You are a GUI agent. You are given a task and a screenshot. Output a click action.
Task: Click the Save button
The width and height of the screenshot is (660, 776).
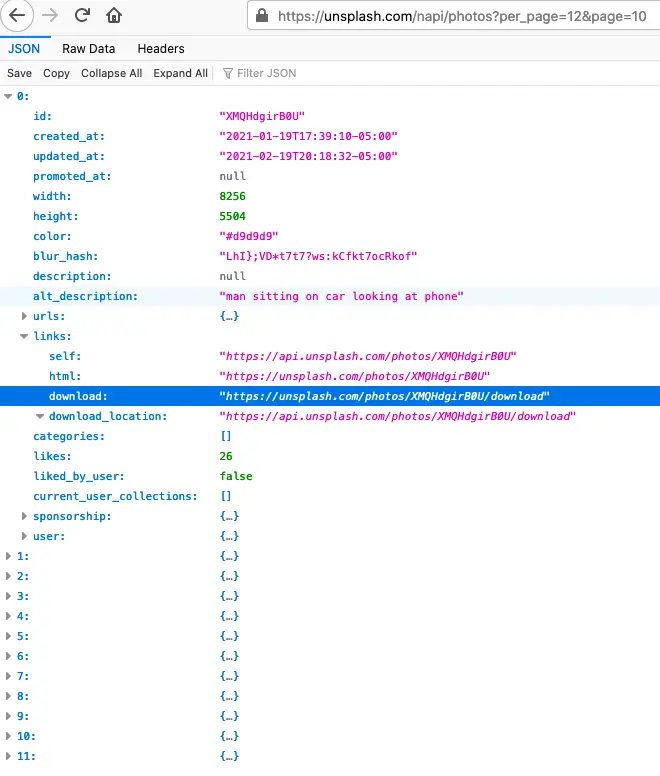point(19,73)
